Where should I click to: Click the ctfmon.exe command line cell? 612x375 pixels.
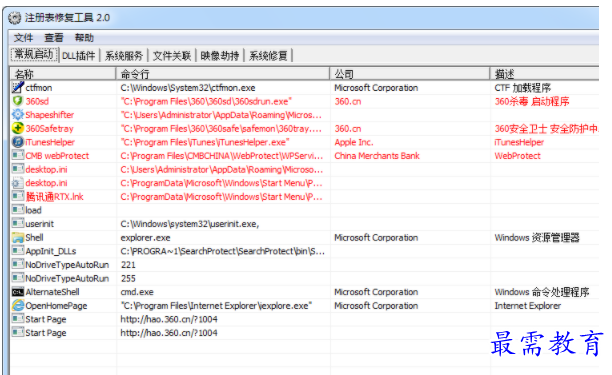pos(188,88)
